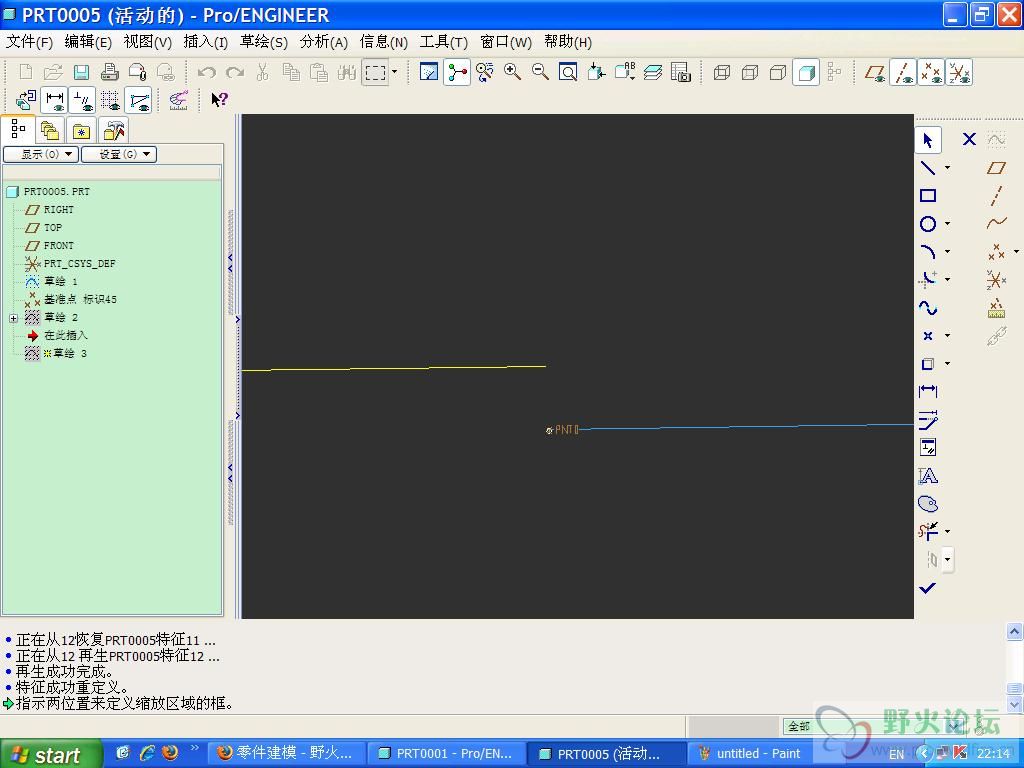Toggle Shading display mode
The image size is (1024, 768).
coord(807,72)
